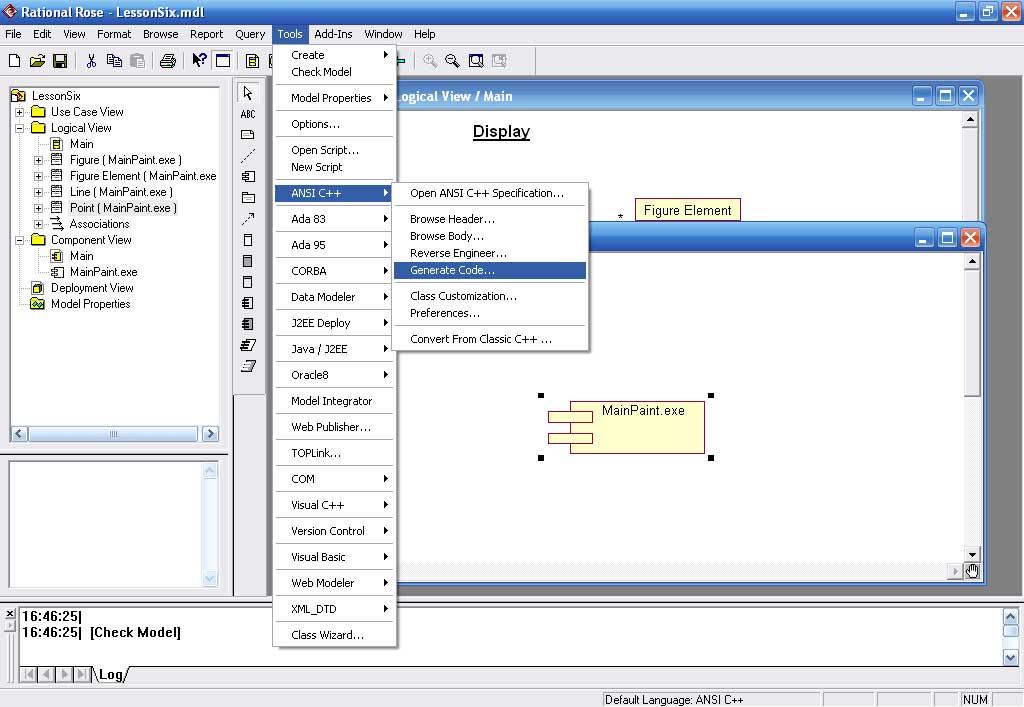Select MainPaint.exe in browser tree
The height and width of the screenshot is (707, 1024).
pyautogui.click(x=103, y=272)
